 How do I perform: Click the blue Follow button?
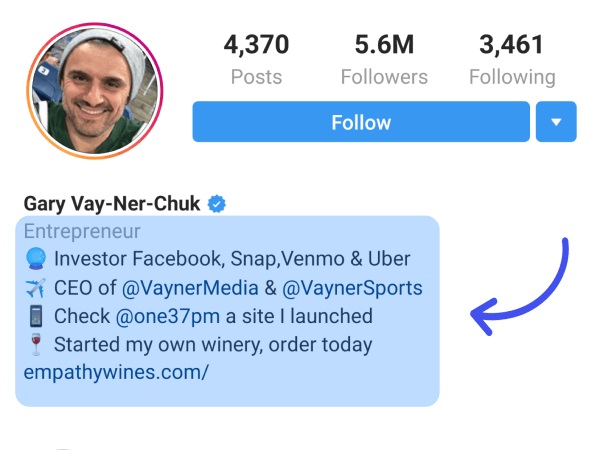pos(361,122)
